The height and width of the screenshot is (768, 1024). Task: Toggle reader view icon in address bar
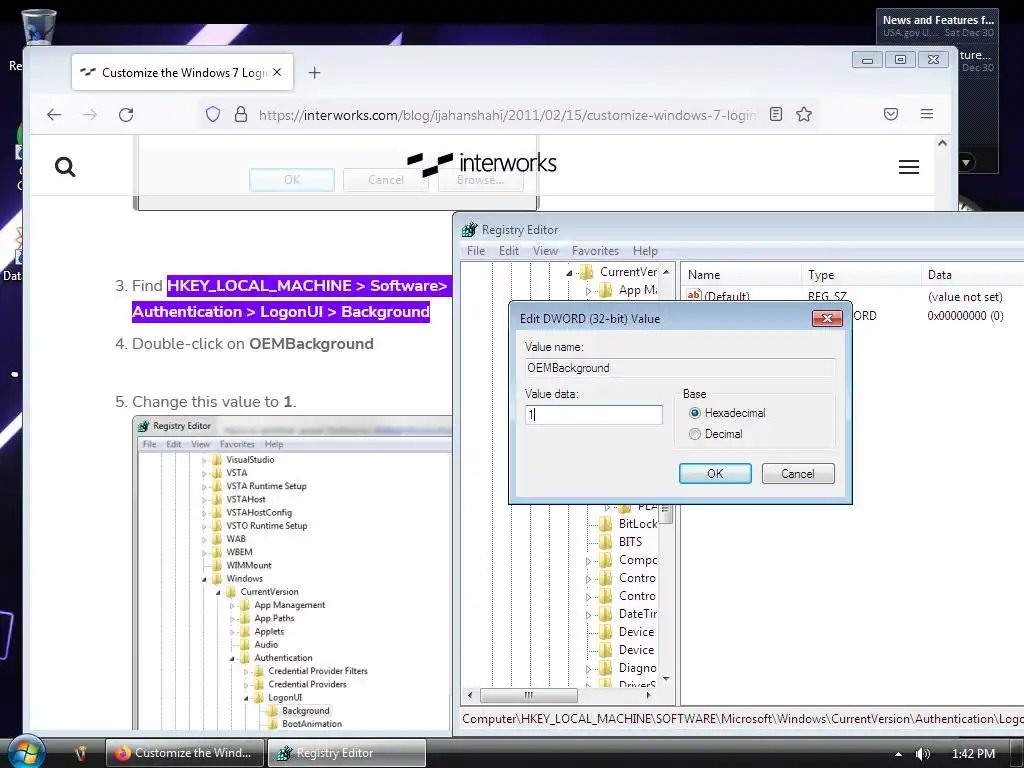pos(776,114)
